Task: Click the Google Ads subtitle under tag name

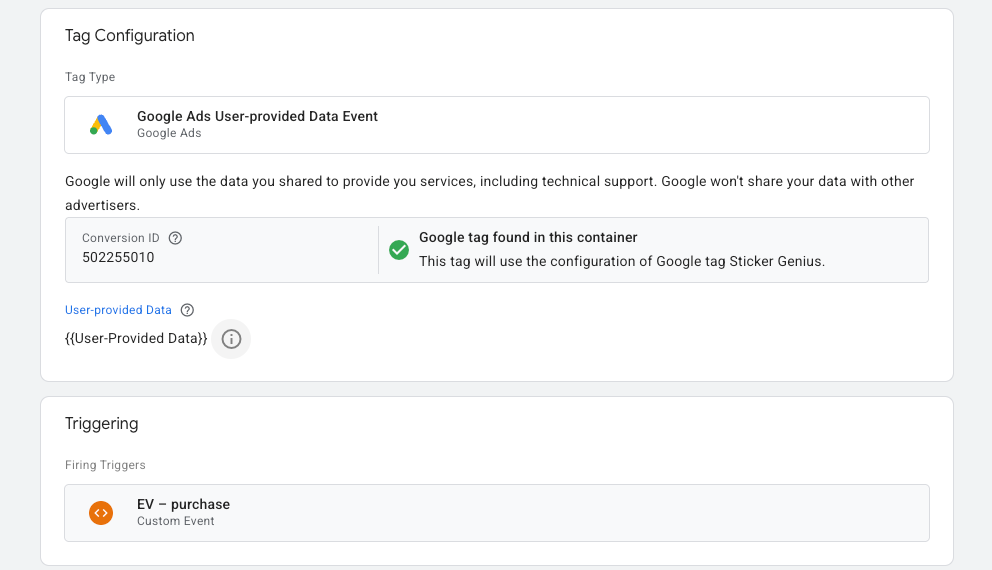Action: 169,133
